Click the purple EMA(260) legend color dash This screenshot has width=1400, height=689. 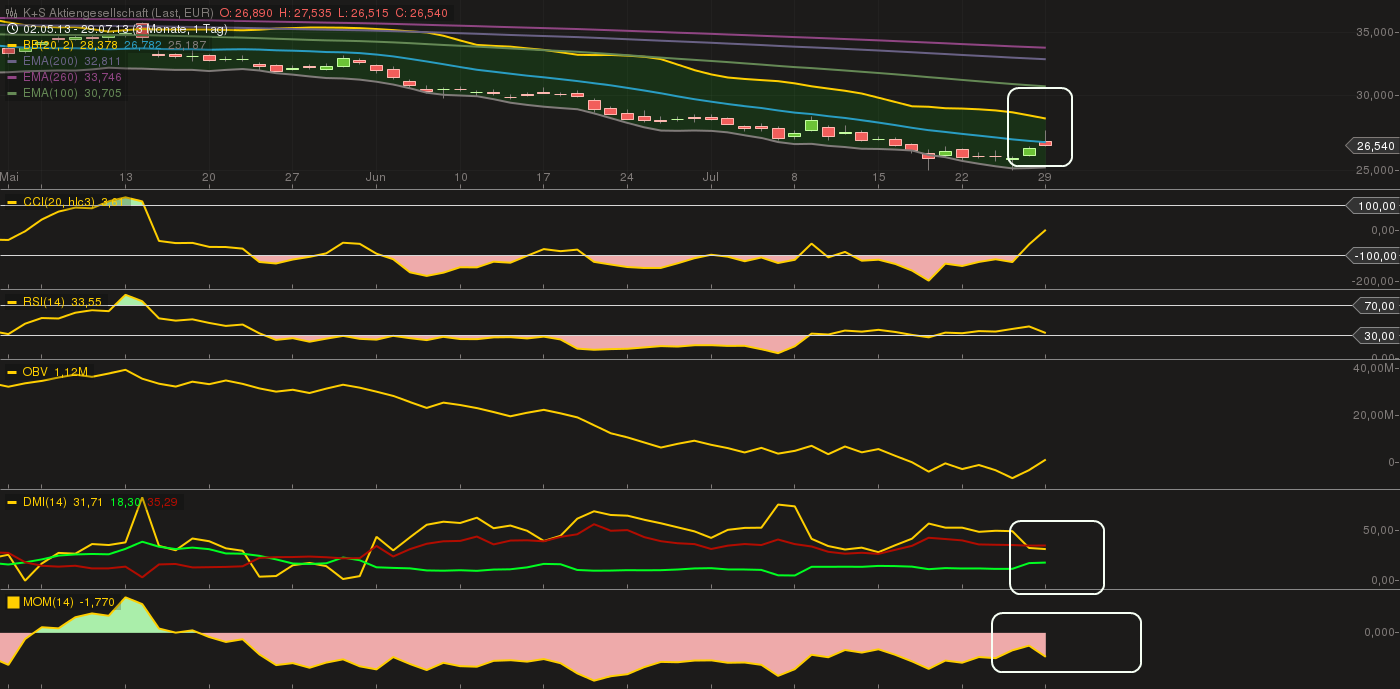click(x=12, y=77)
